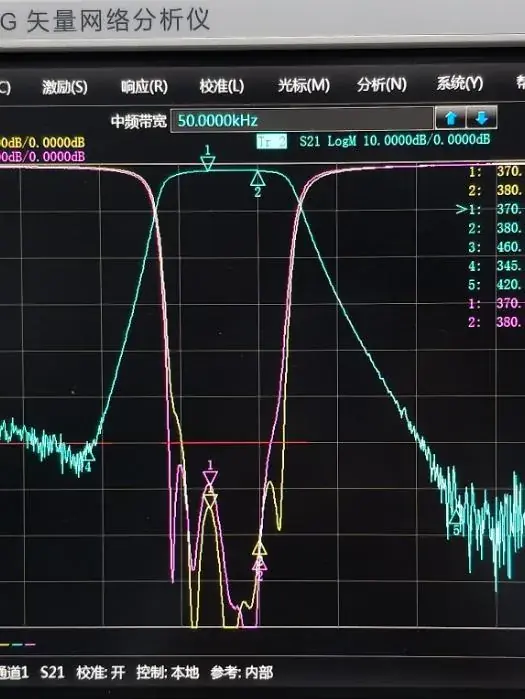Select green marker 1 on passband top
Viewport: 525px width, 699px height.
(x=208, y=159)
